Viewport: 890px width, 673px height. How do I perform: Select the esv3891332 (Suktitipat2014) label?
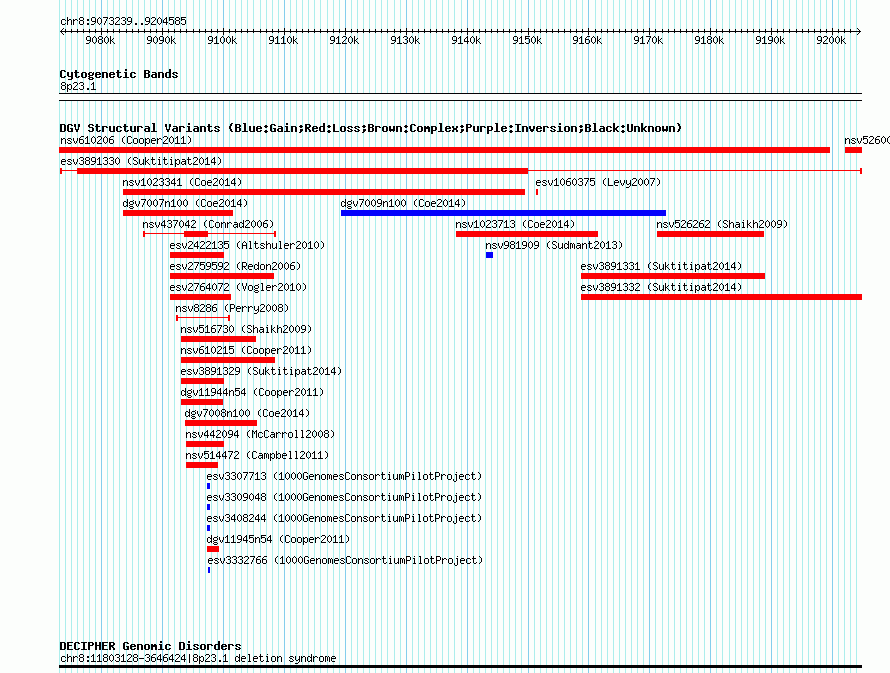point(661,287)
